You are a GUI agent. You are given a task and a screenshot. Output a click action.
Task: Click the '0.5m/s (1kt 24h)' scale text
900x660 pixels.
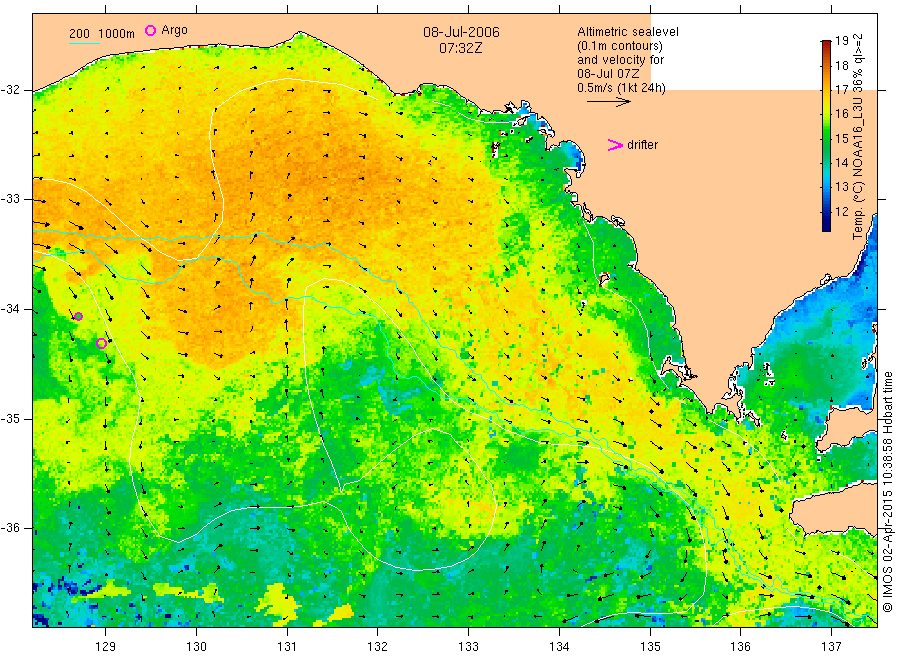622,88
